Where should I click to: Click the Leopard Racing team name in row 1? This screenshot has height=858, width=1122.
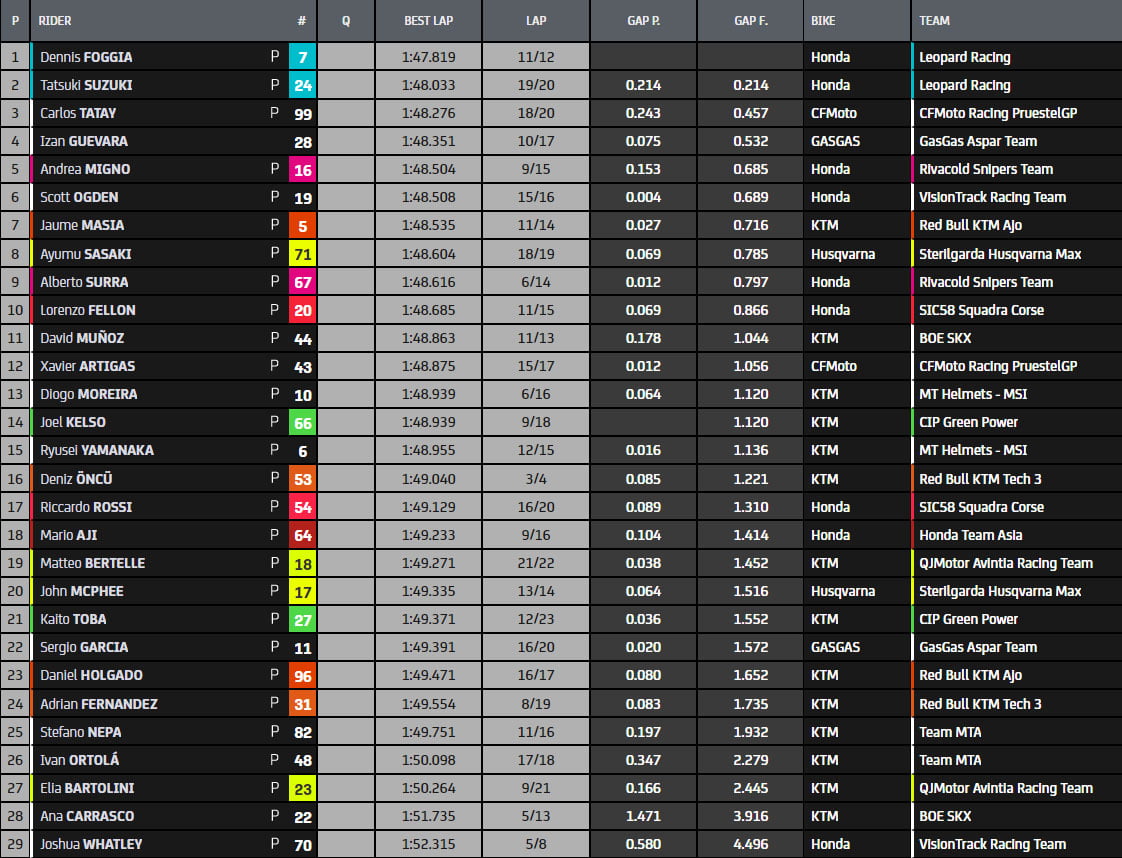tap(964, 57)
